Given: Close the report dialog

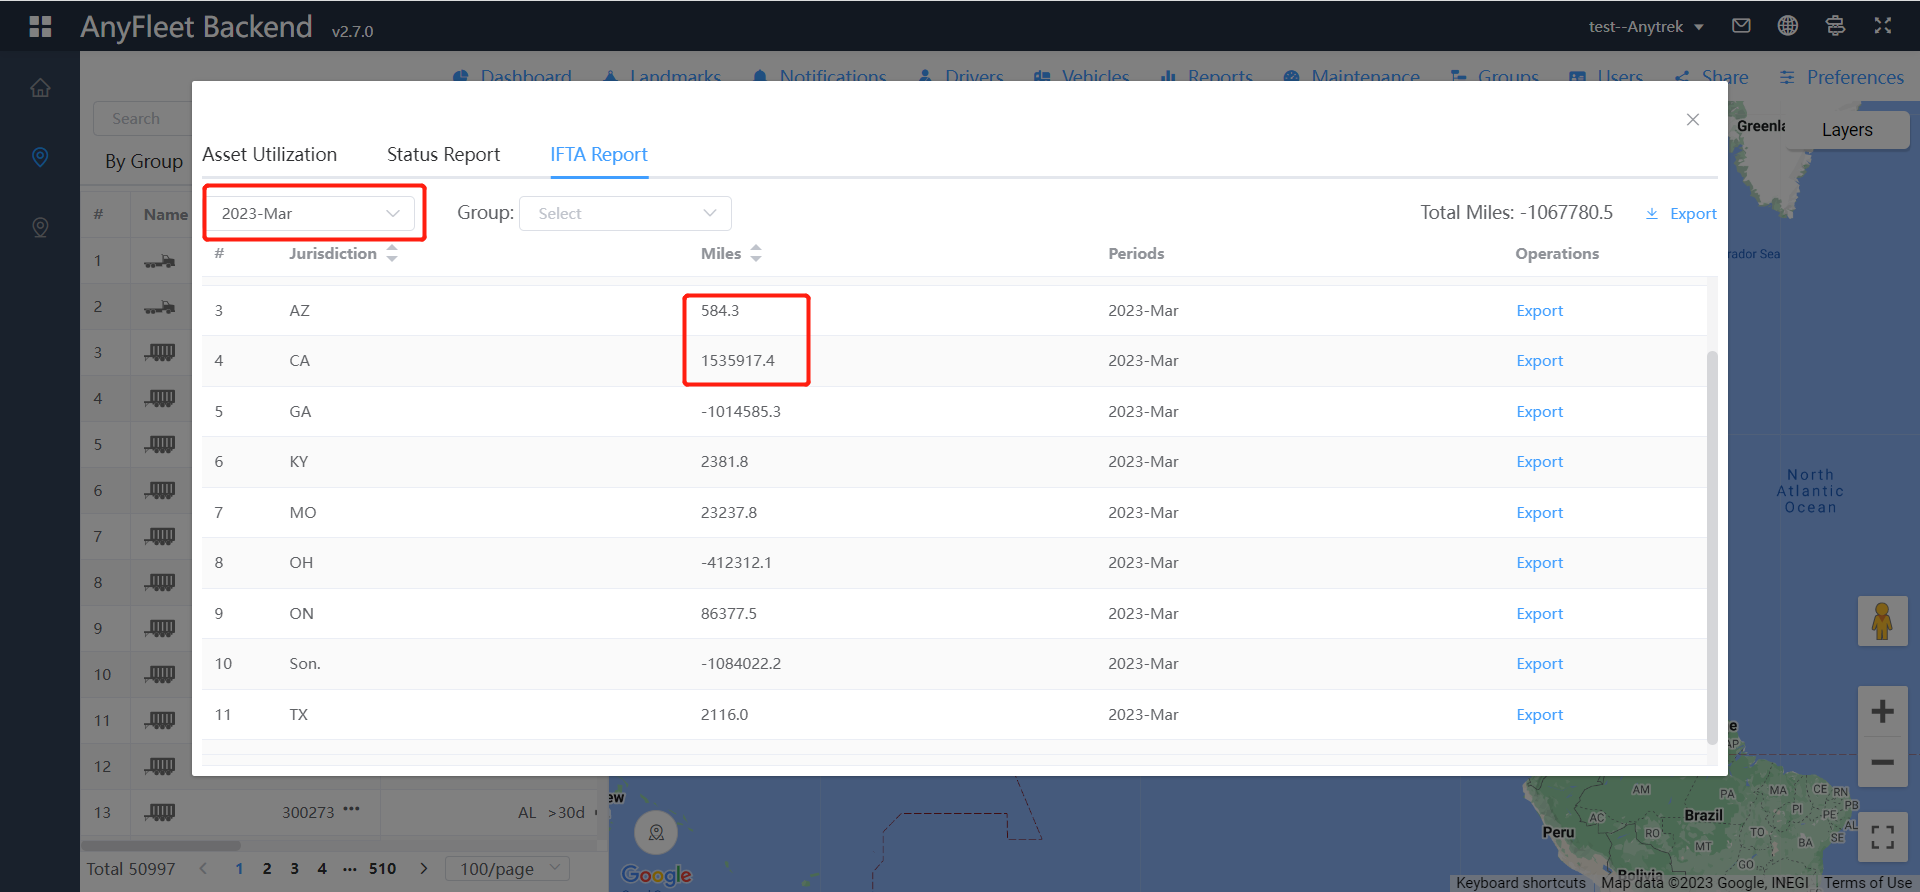Looking at the screenshot, I should (x=1692, y=119).
